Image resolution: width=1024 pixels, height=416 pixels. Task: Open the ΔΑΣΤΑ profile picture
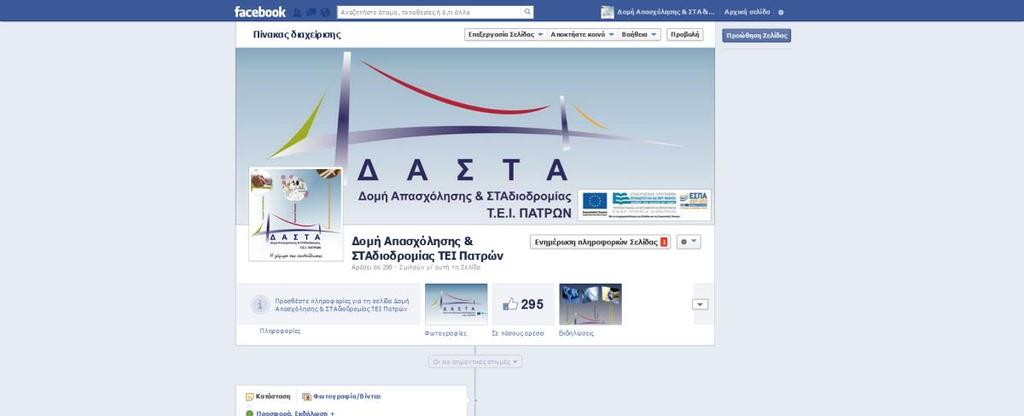(296, 214)
